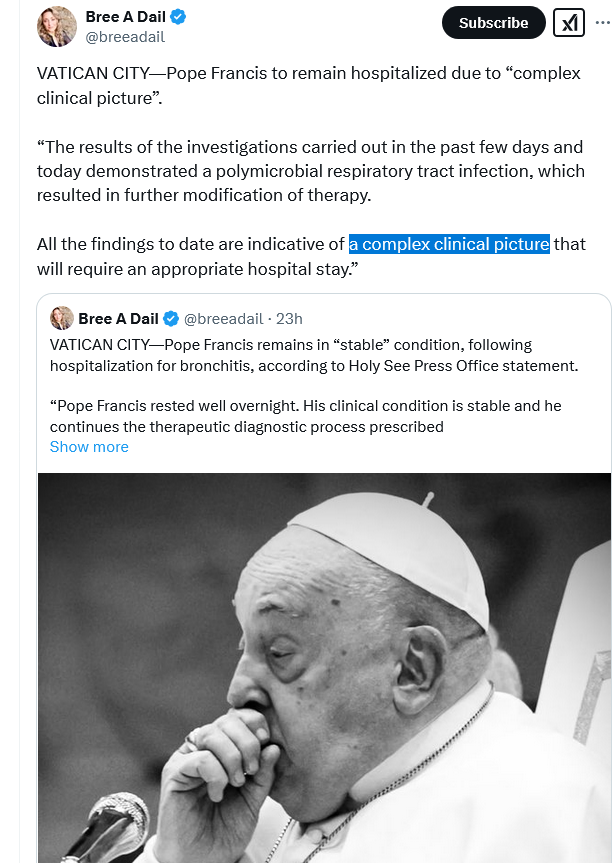This screenshot has width=613, height=863.
Task: Click the "polymicrobial respiratory tract infection" paragraph
Action: point(310,171)
